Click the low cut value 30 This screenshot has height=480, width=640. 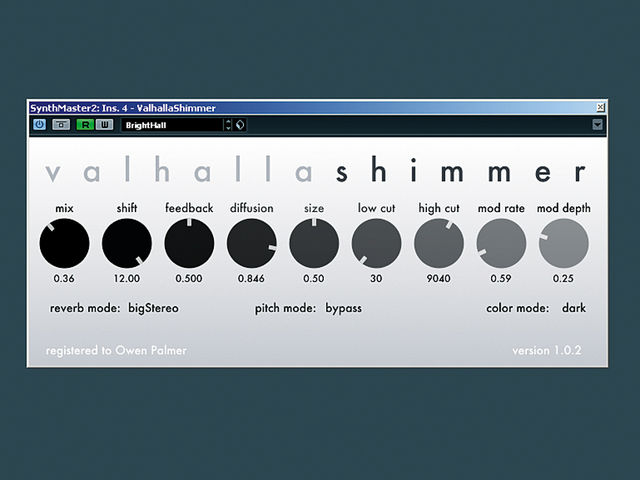(376, 278)
